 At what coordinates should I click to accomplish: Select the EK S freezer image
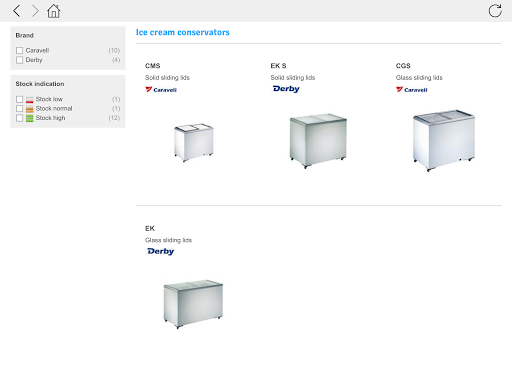[318, 141]
